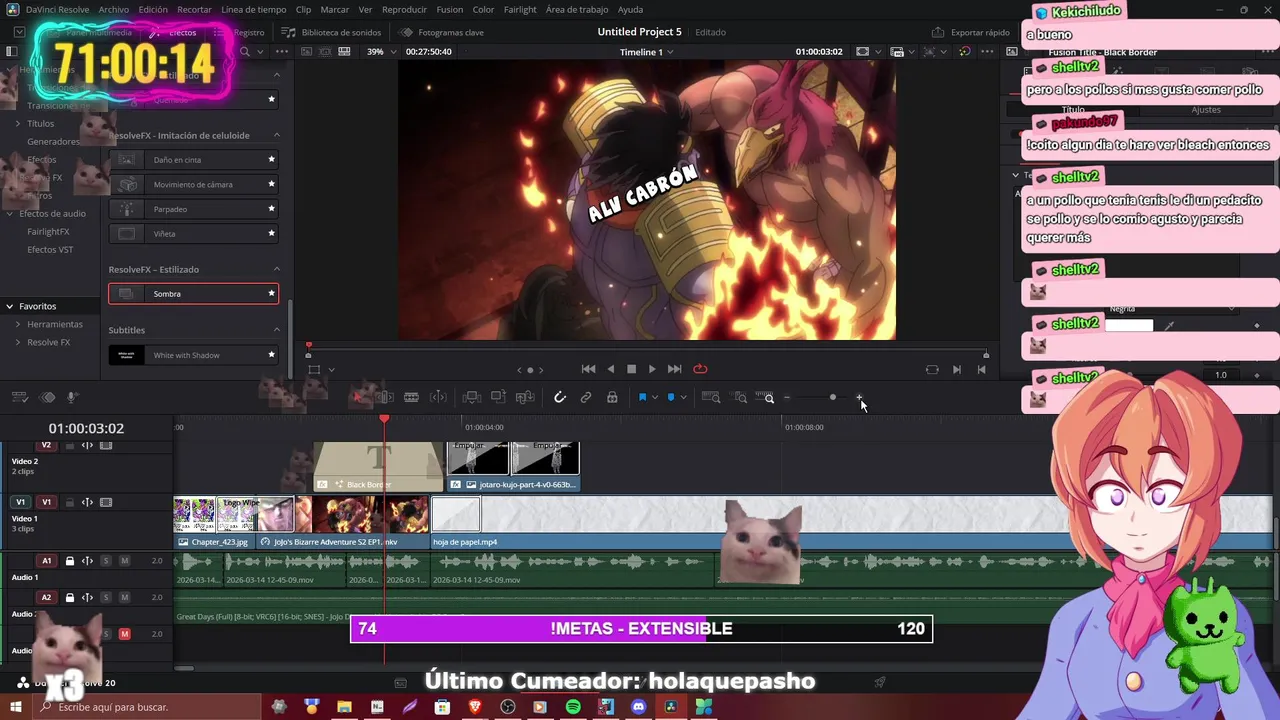Viewport: 1280px width, 720px height.
Task: Play timeline in reverse
Action: [610, 369]
